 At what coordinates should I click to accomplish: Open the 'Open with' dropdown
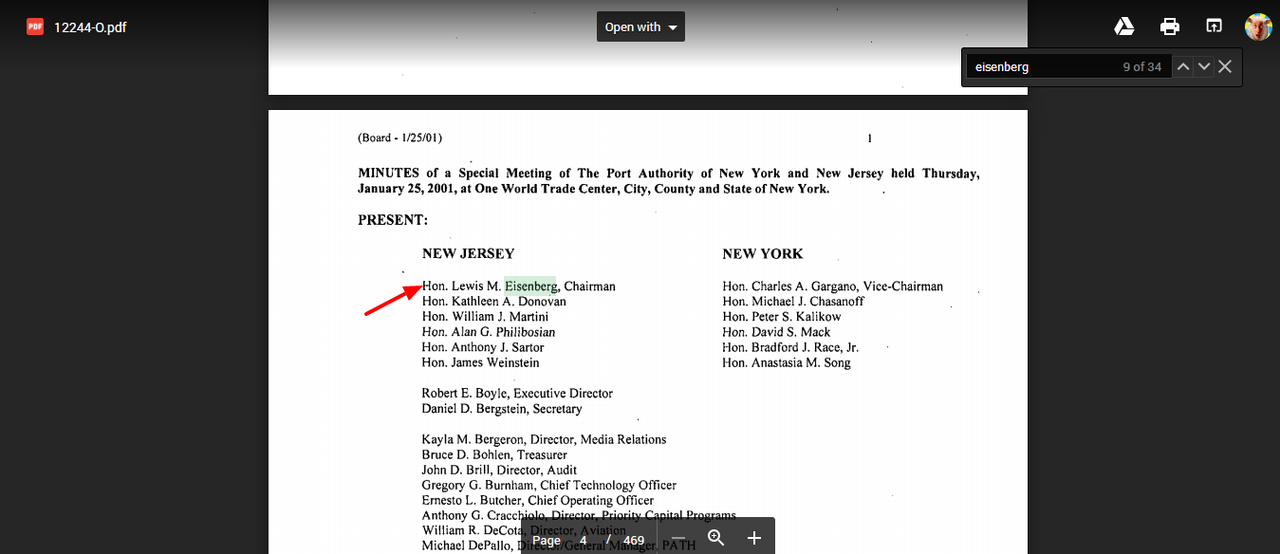pyautogui.click(x=641, y=27)
